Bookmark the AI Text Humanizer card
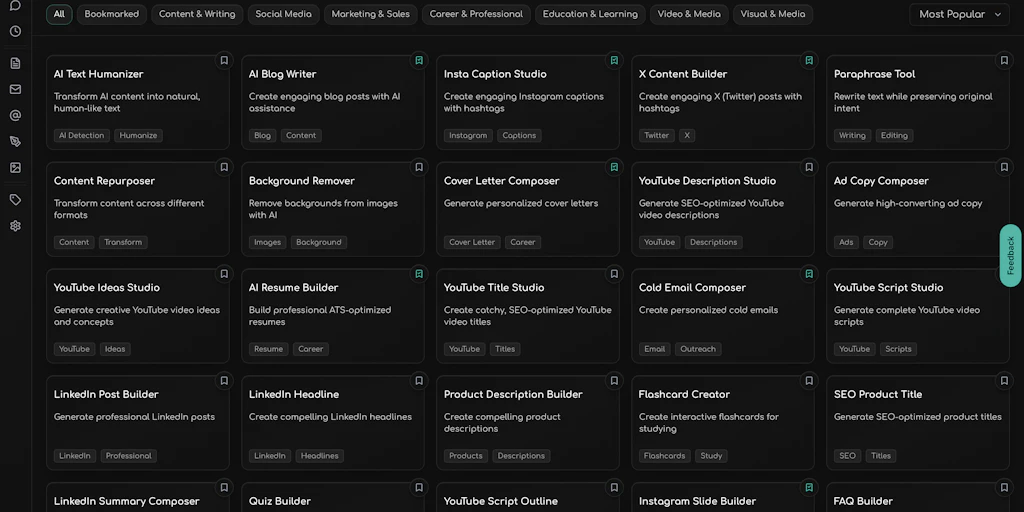 [224, 61]
